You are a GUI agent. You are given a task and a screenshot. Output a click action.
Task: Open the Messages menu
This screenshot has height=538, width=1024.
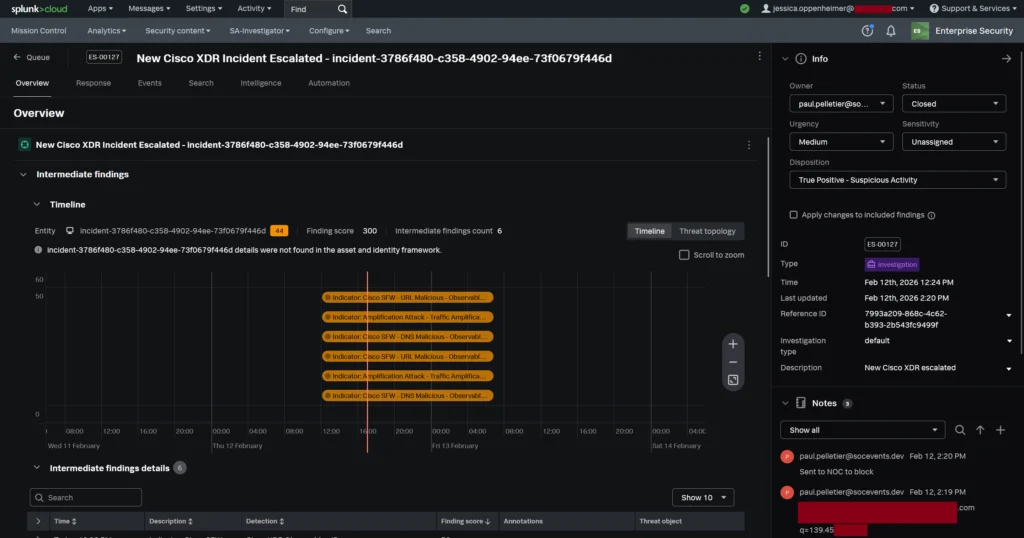point(149,8)
